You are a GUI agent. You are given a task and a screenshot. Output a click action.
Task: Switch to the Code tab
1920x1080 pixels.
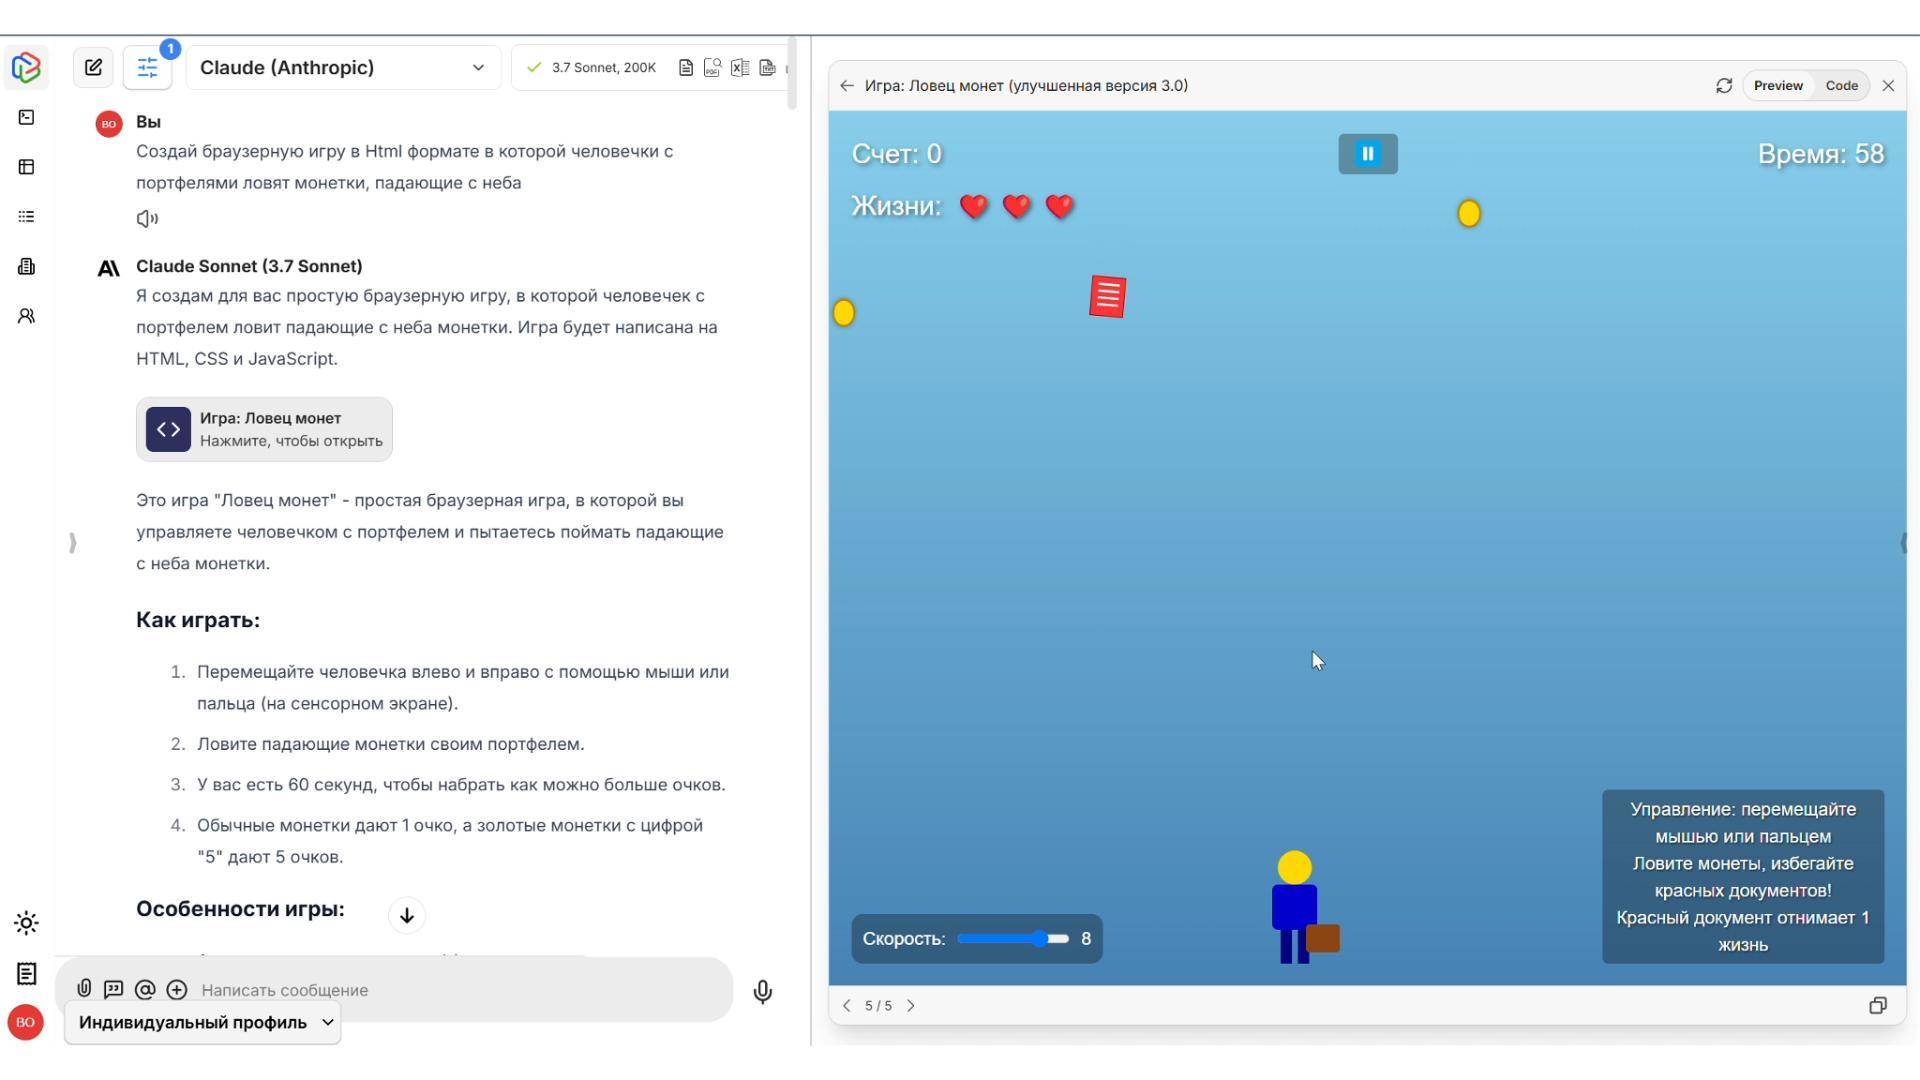point(1841,86)
